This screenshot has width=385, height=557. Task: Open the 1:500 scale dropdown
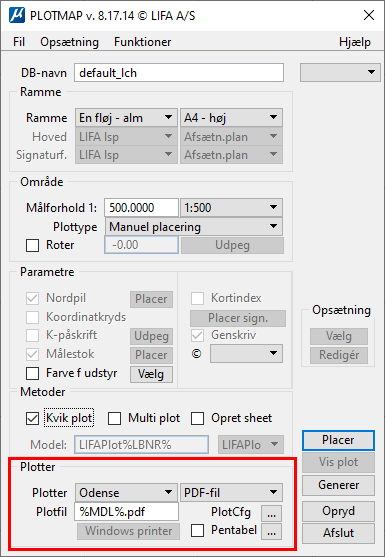tap(231, 207)
